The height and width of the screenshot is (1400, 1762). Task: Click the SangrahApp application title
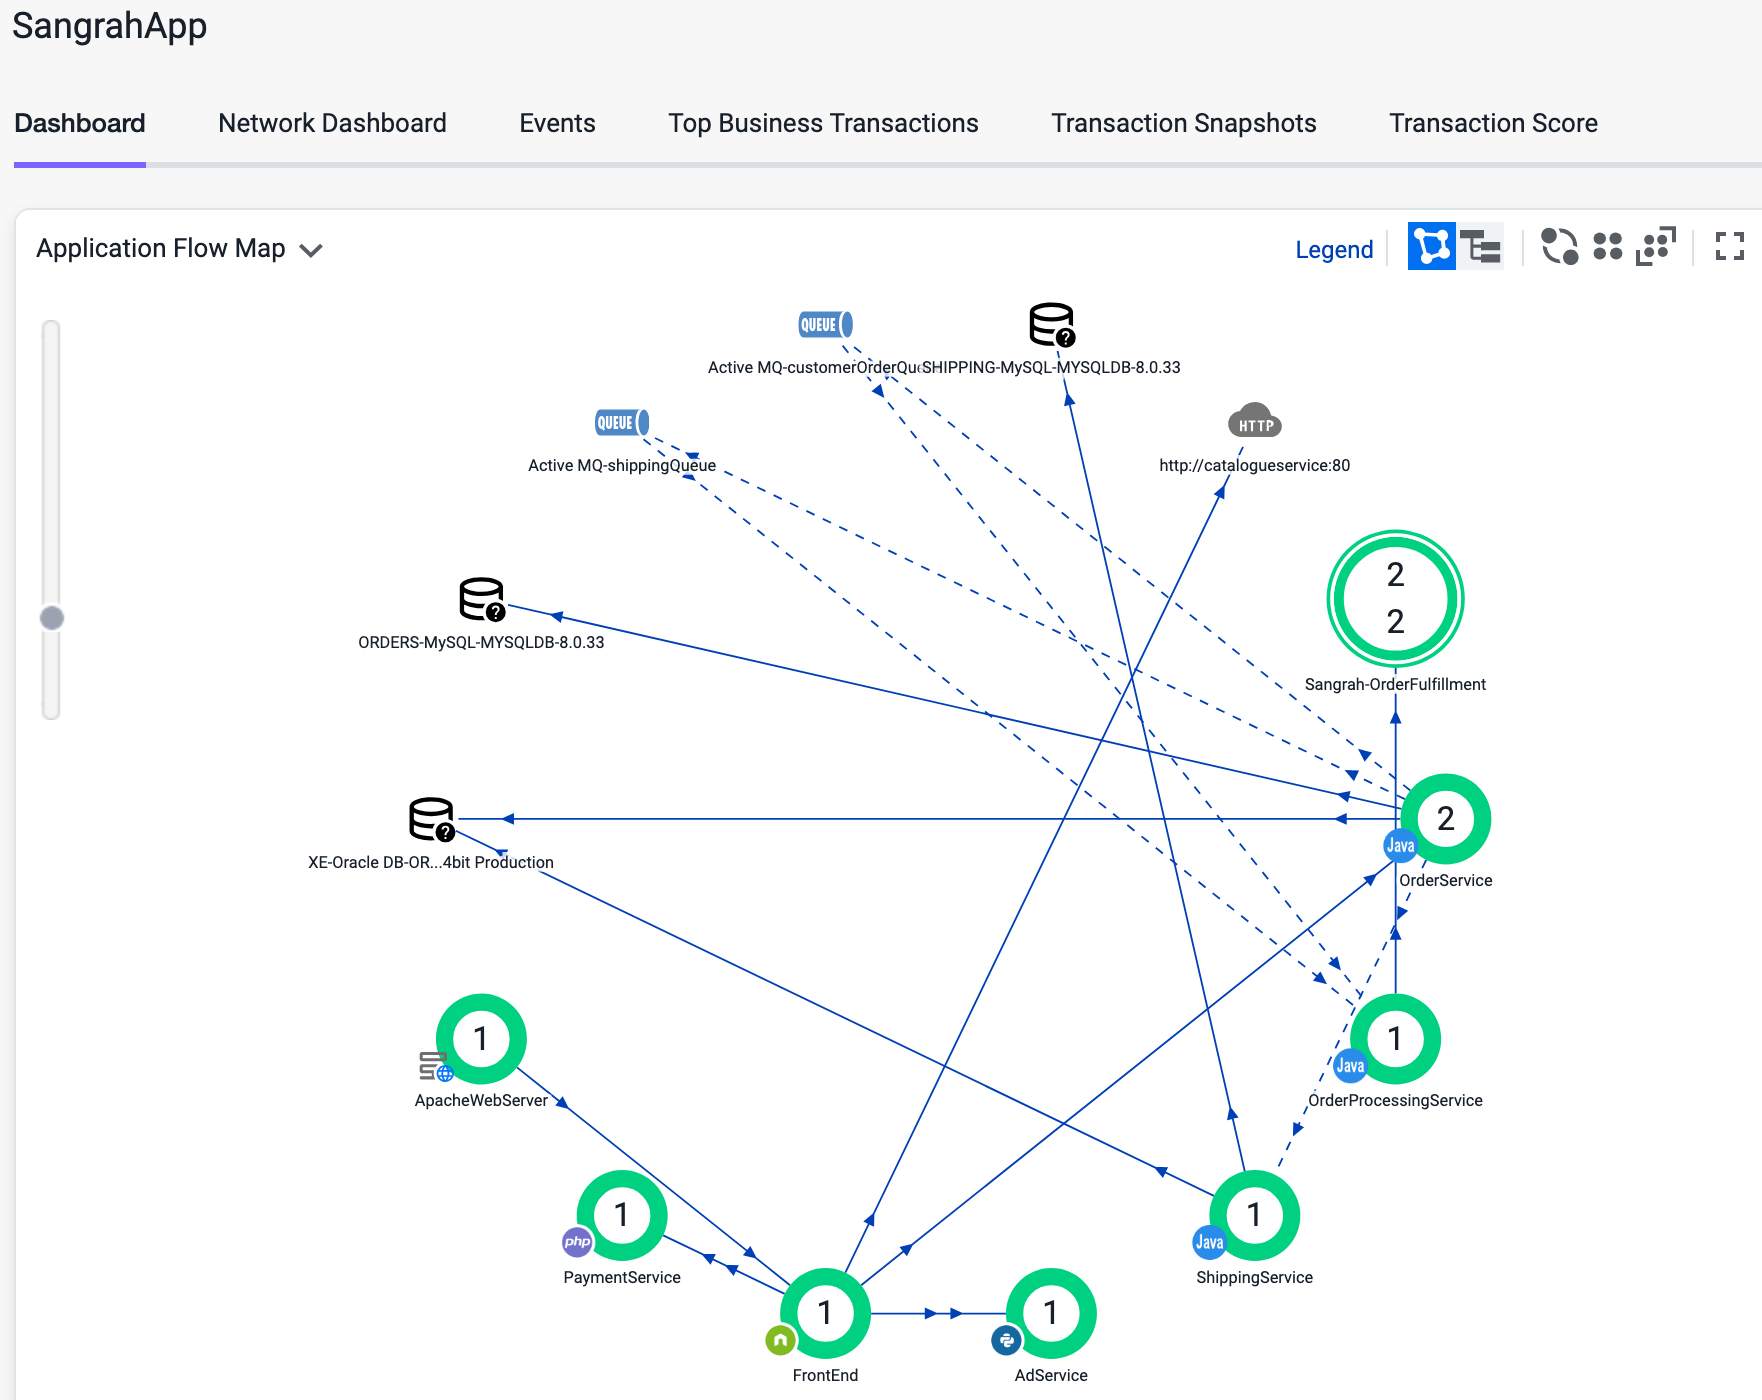pyautogui.click(x=109, y=25)
